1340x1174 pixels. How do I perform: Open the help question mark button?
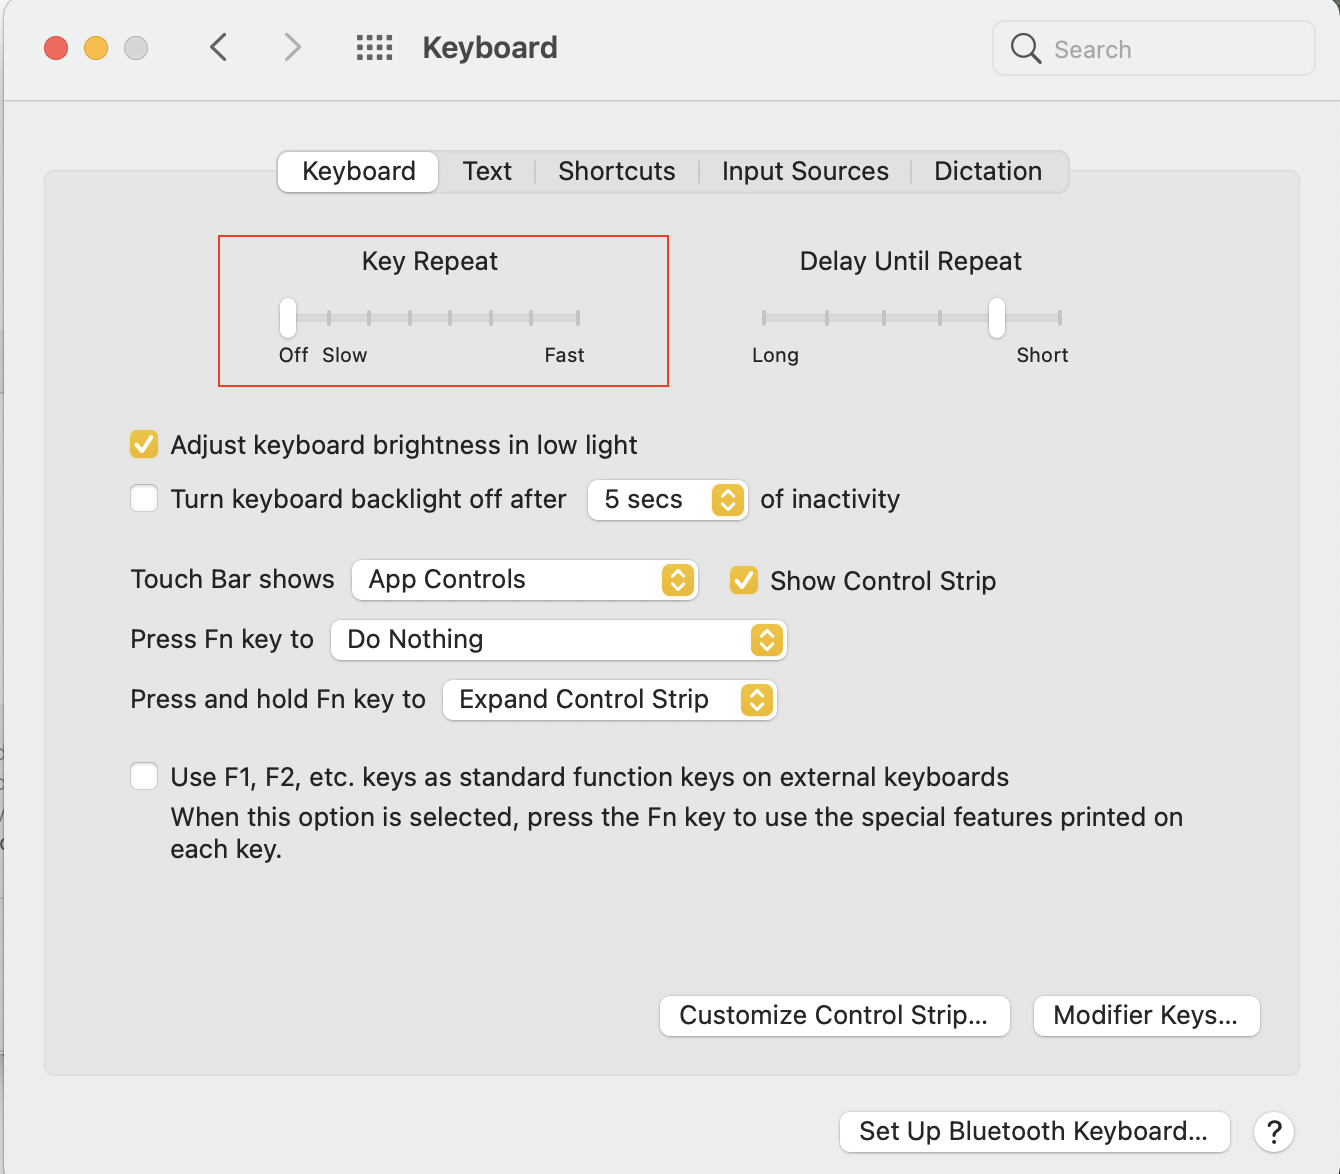(x=1274, y=1132)
